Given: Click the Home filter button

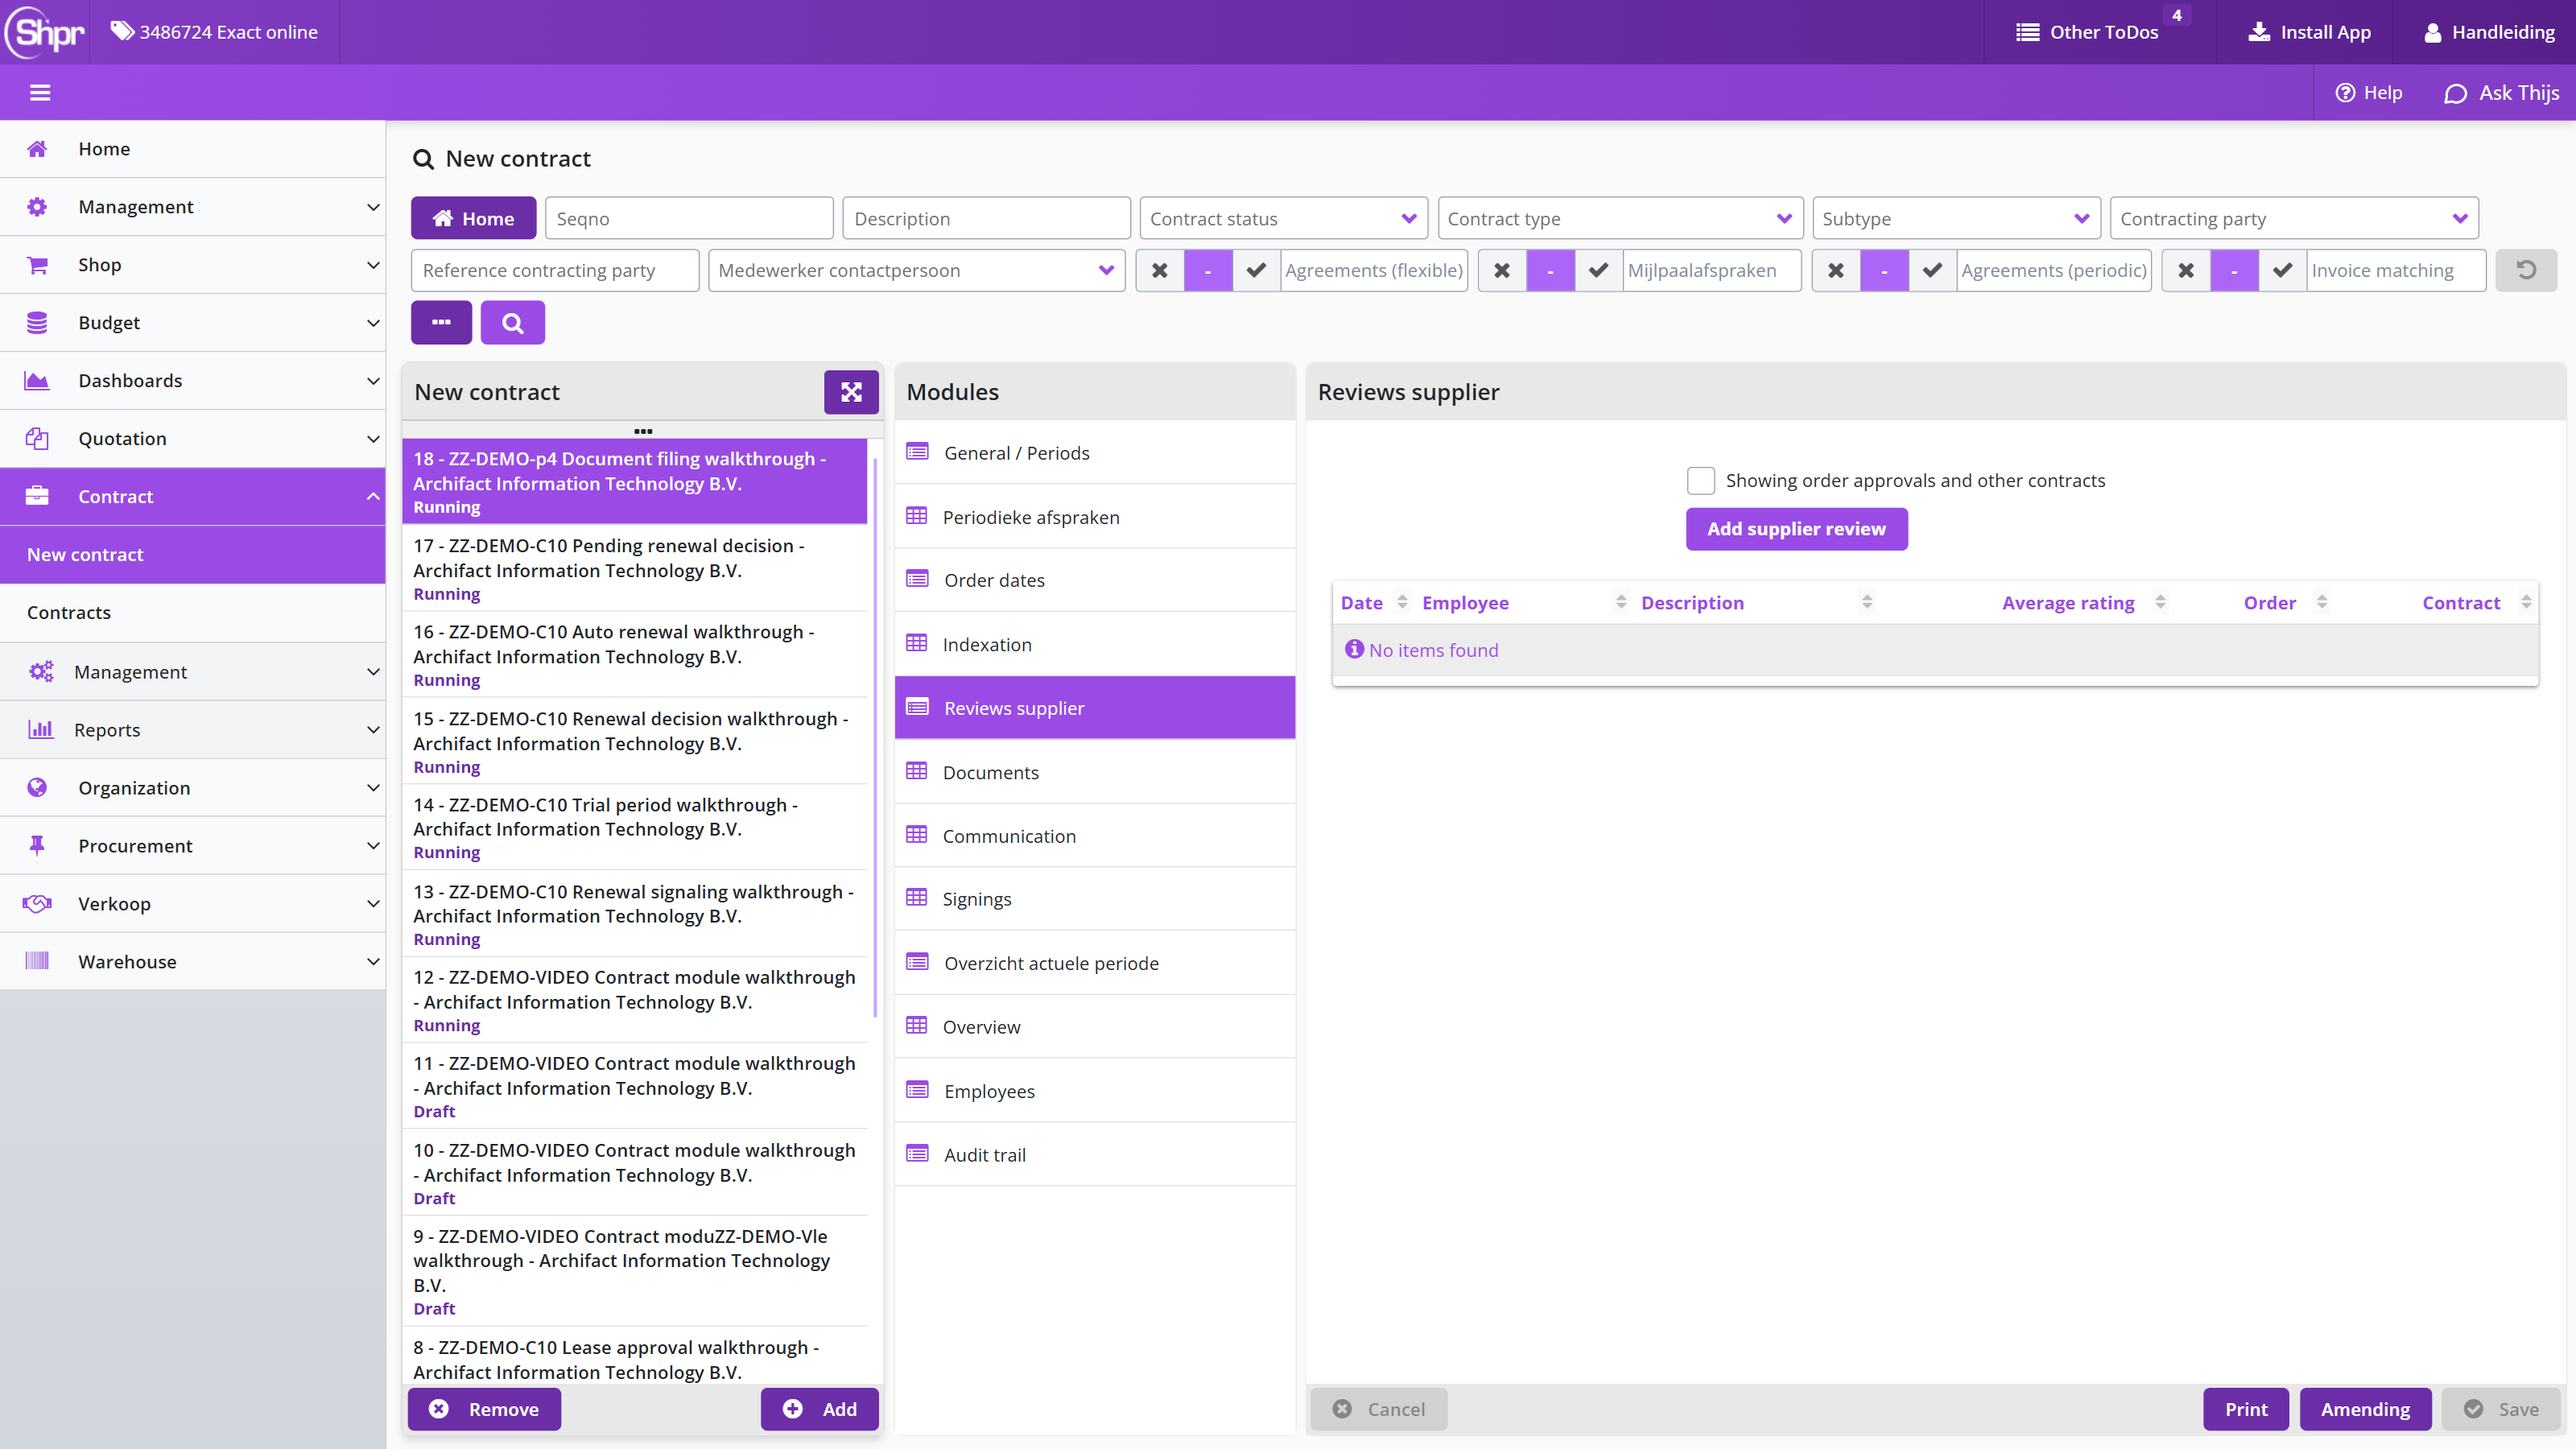Looking at the screenshot, I should pos(473,218).
